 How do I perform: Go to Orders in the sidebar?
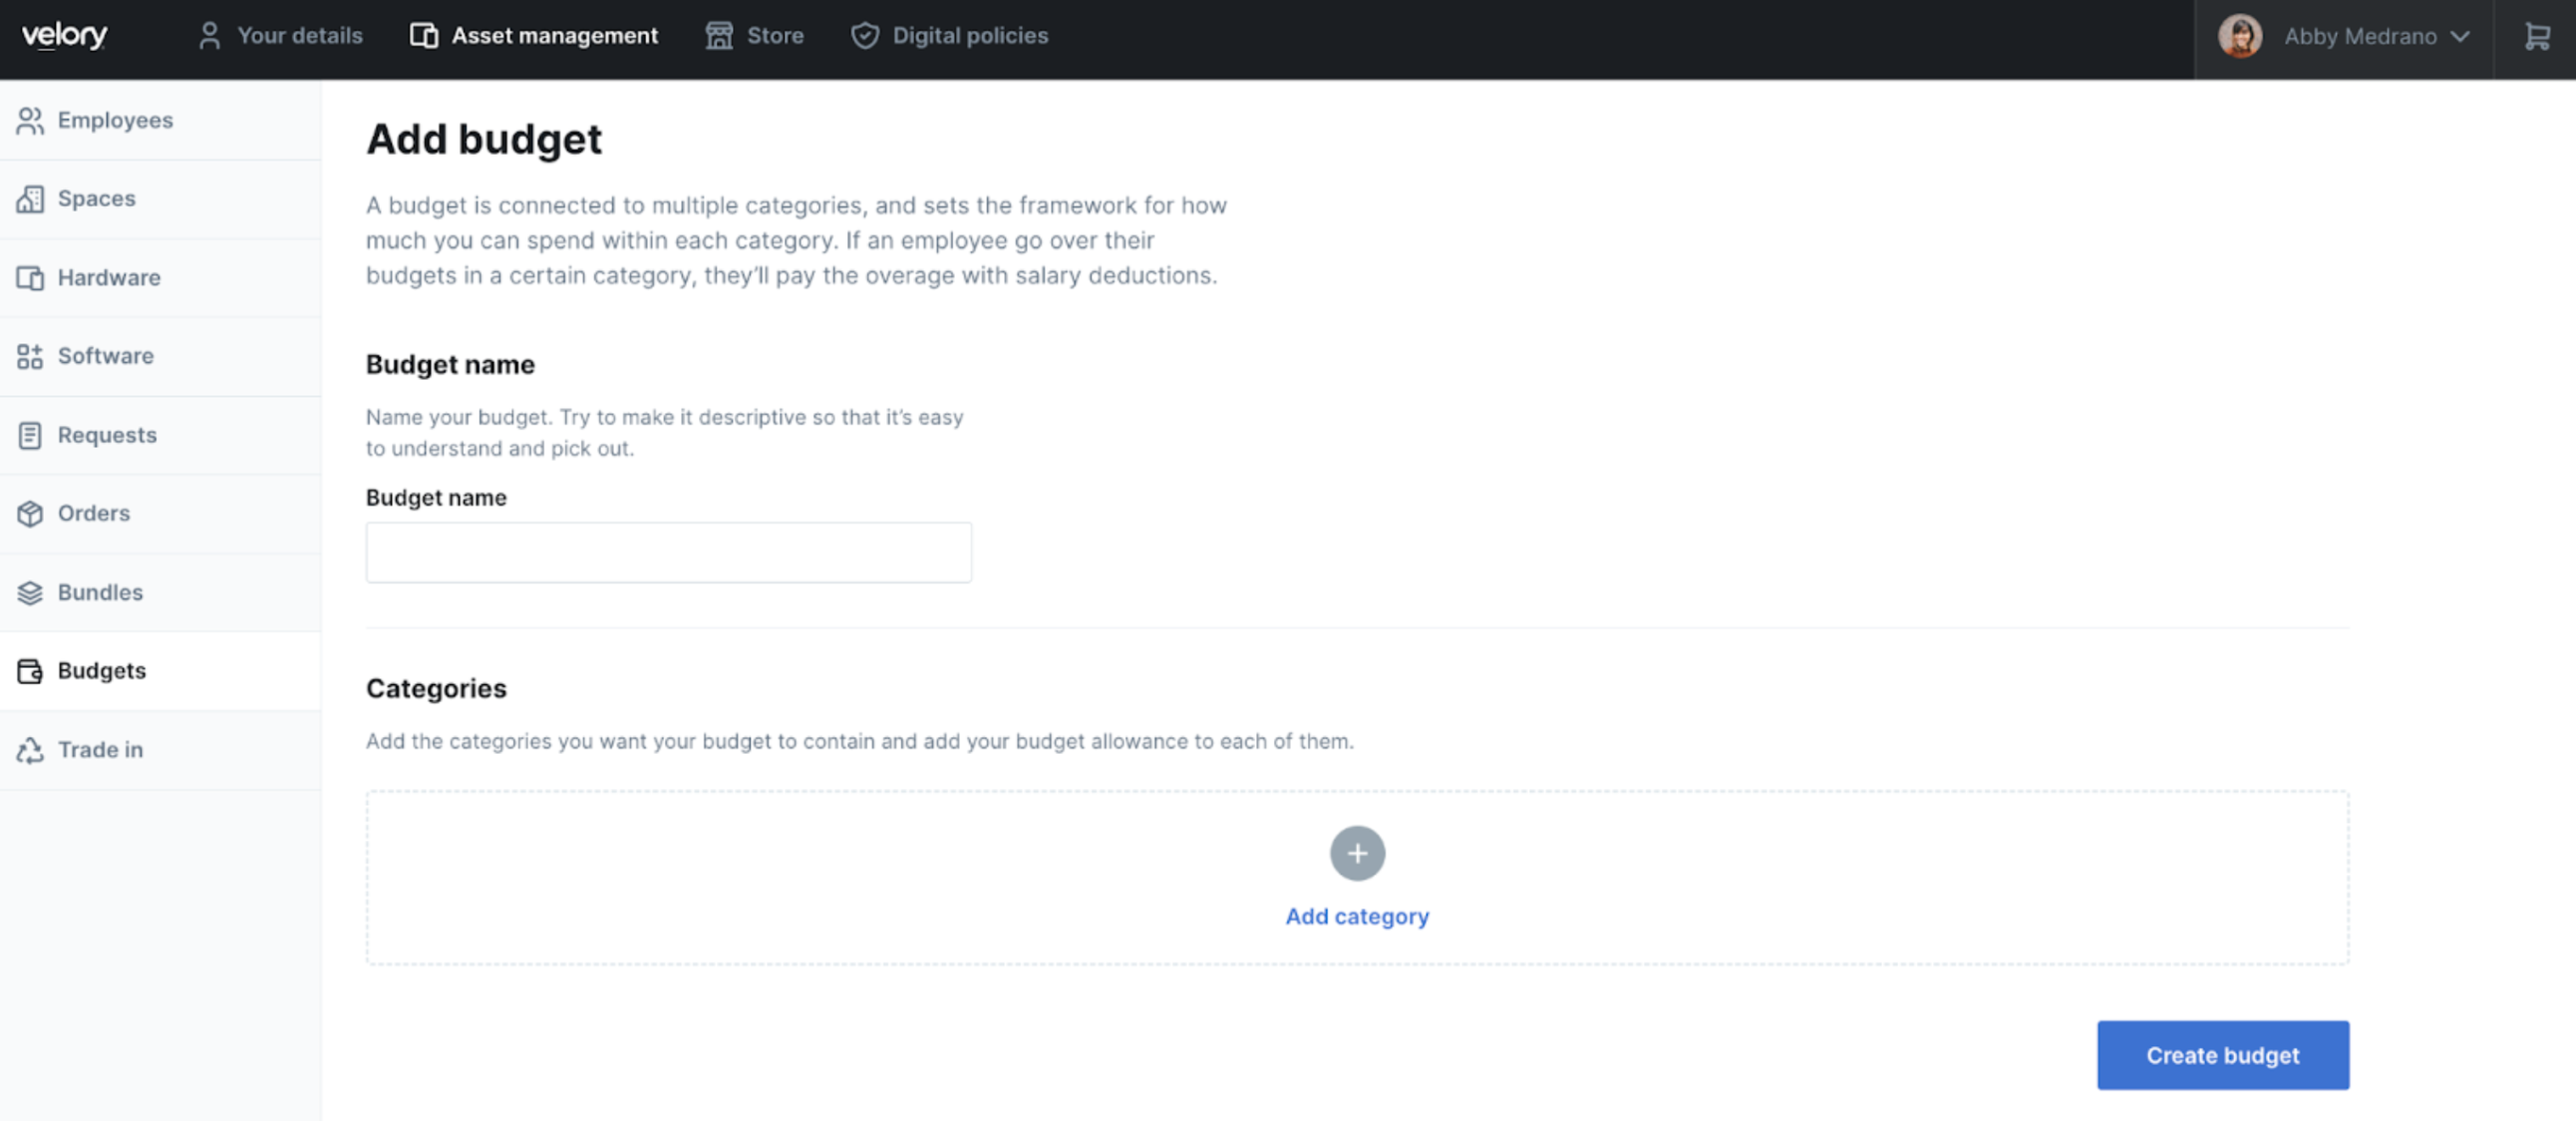coord(160,513)
